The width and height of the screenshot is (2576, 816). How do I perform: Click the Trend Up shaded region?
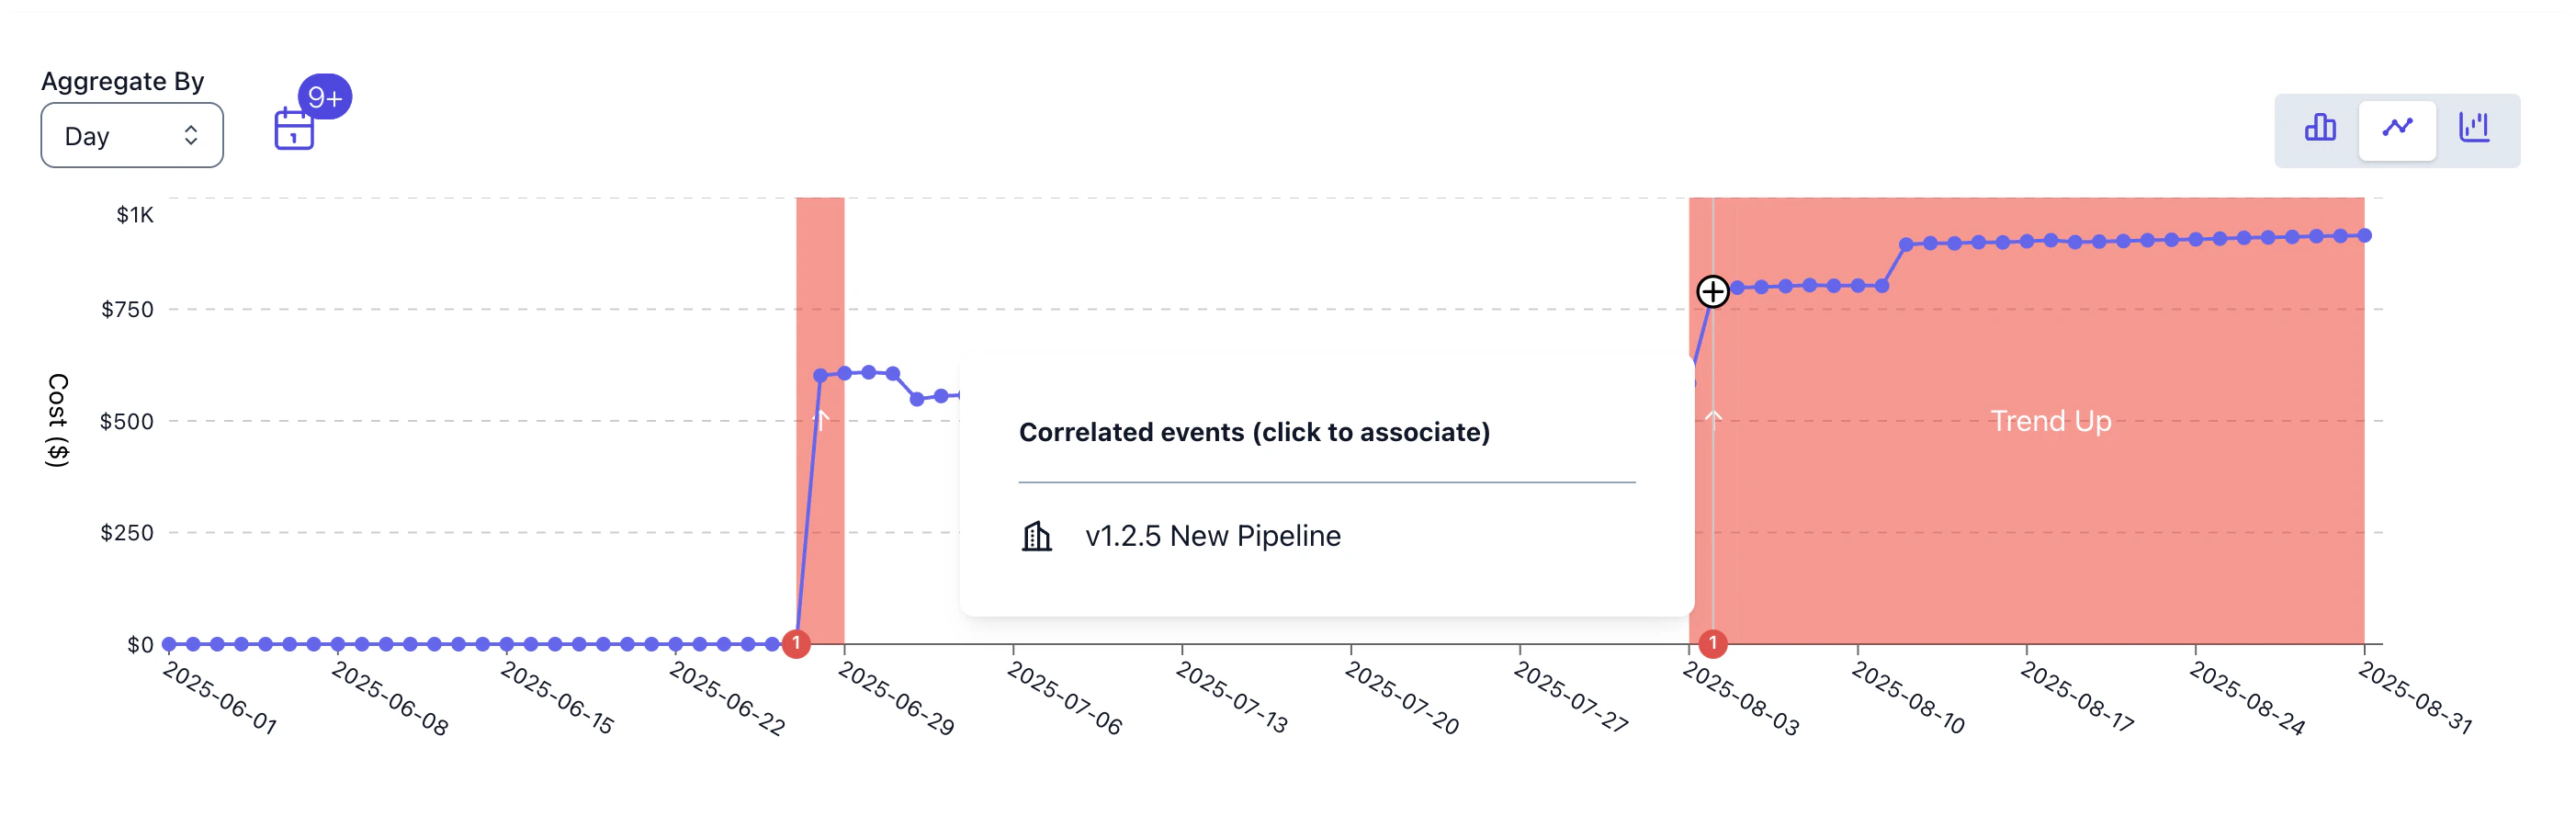[x=2050, y=420]
